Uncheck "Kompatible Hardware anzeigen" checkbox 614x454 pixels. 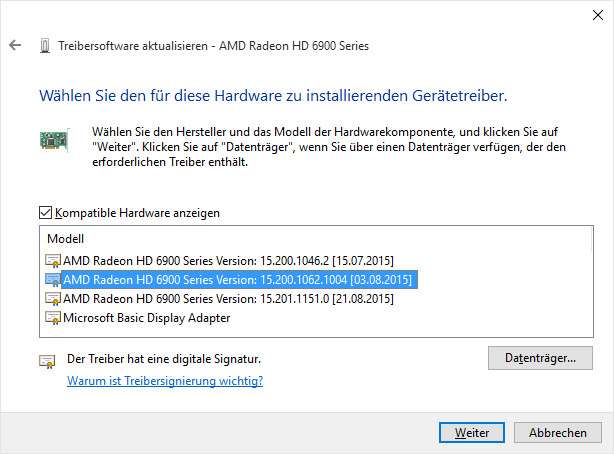pyautogui.click(x=46, y=213)
